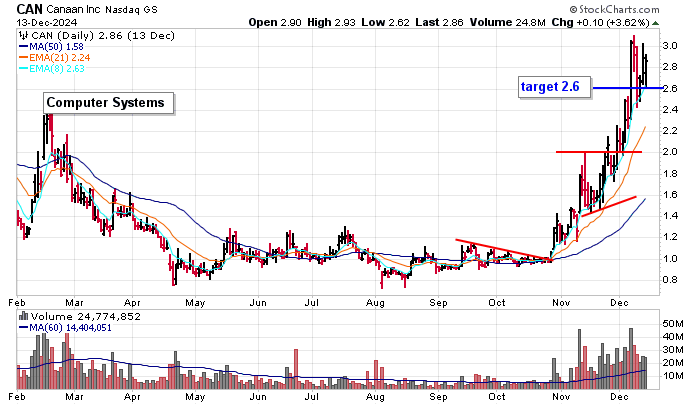Click the Last 2.86 value
This screenshot has width=700, height=405.
coord(439,22)
